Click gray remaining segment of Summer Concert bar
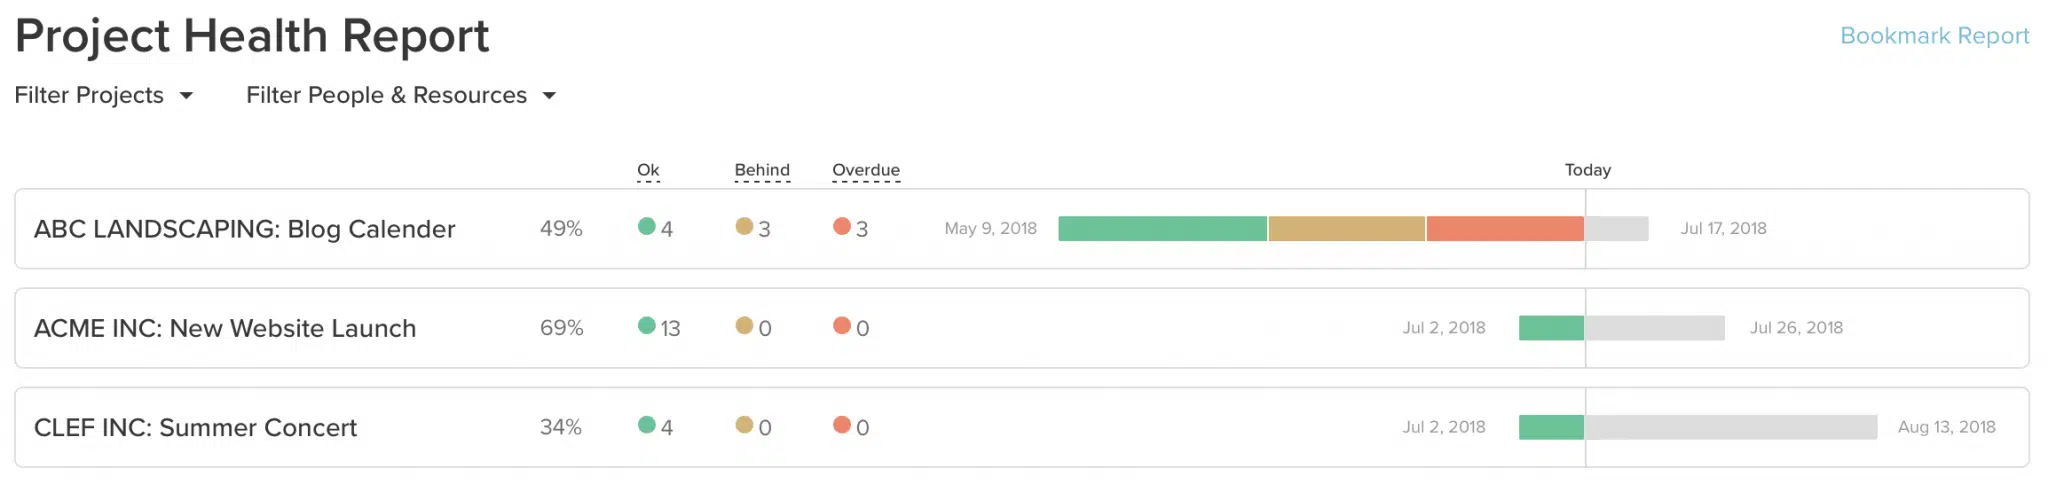Image resolution: width=2048 pixels, height=484 pixels. 1731,427
